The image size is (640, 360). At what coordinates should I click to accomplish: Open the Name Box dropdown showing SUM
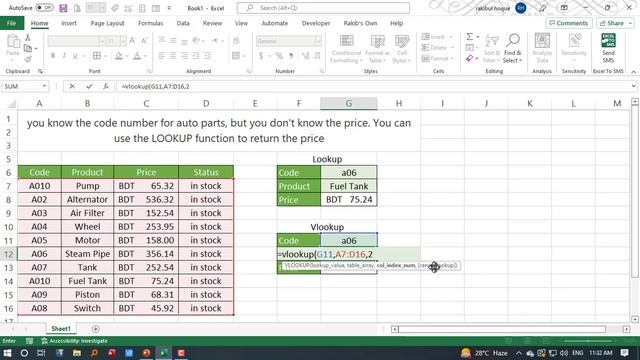click(44, 87)
